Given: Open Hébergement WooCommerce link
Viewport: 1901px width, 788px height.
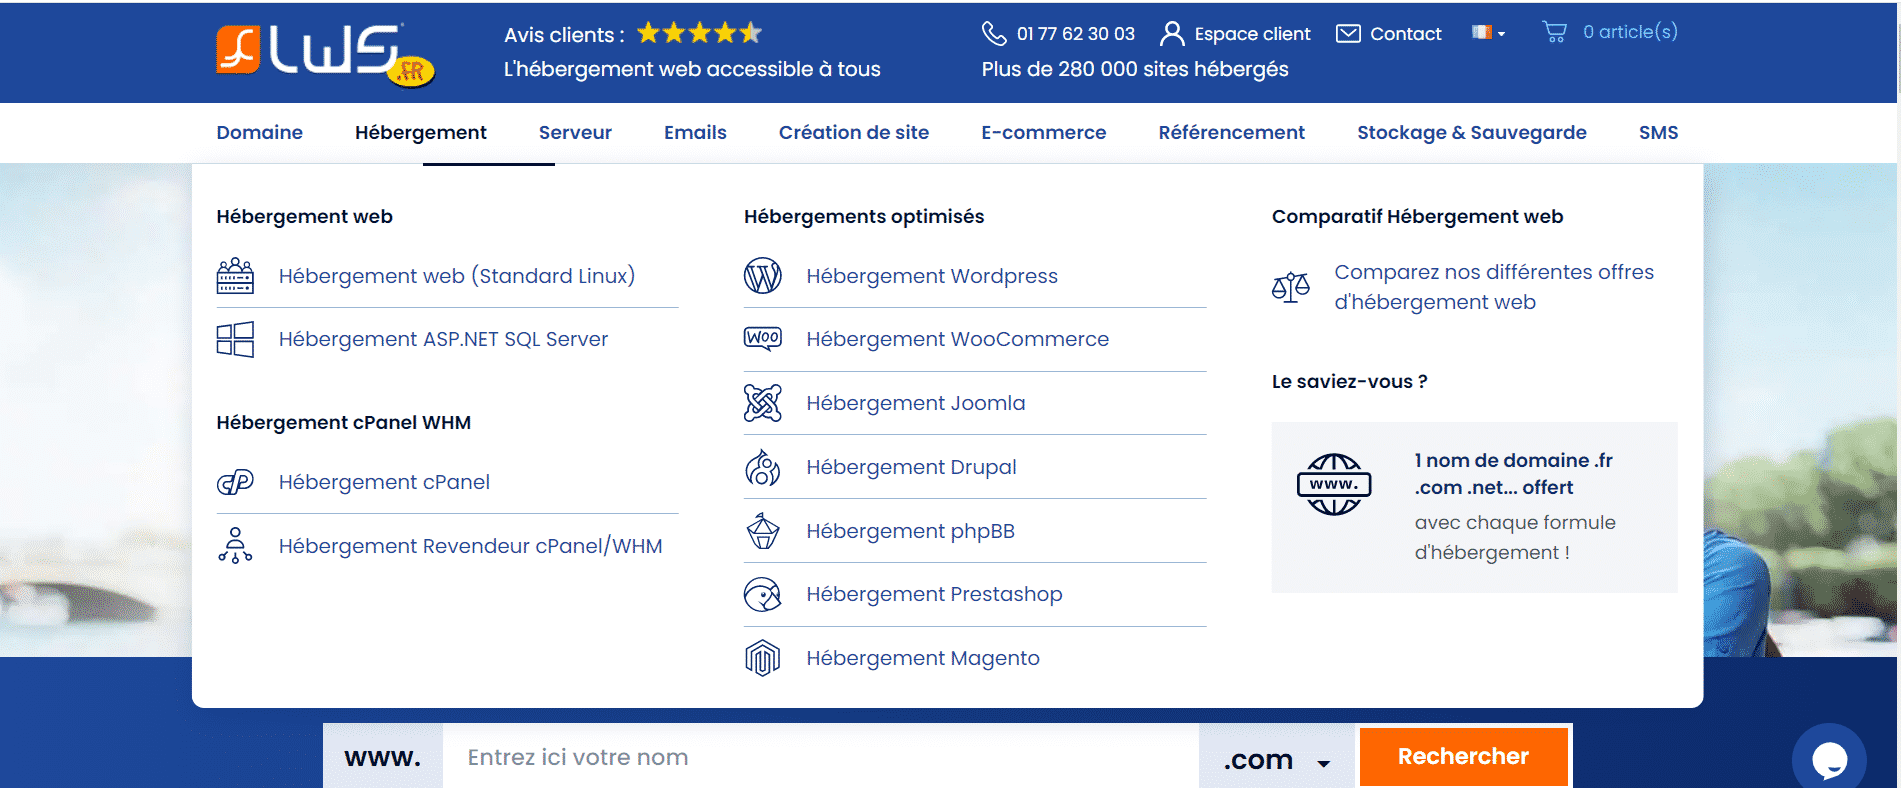Looking at the screenshot, I should [958, 339].
